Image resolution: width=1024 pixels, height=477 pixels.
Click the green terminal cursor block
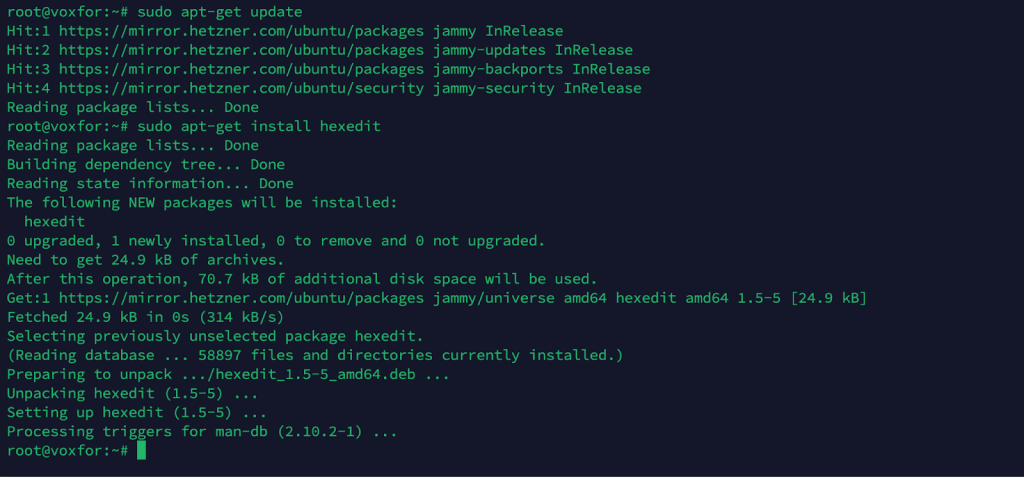pos(142,451)
